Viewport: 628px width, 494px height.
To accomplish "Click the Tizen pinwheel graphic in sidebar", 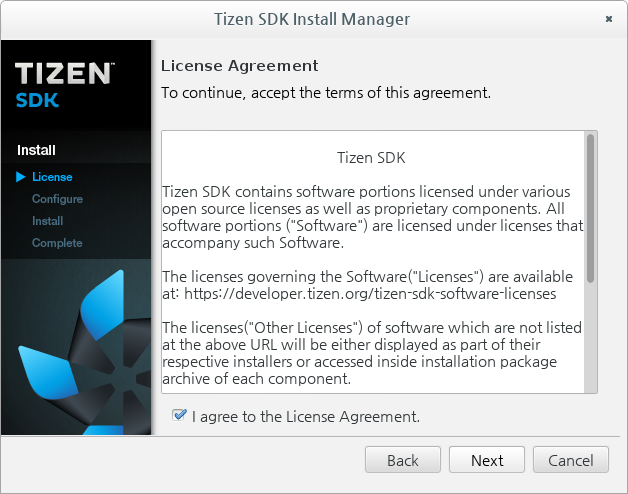I will (x=85, y=352).
